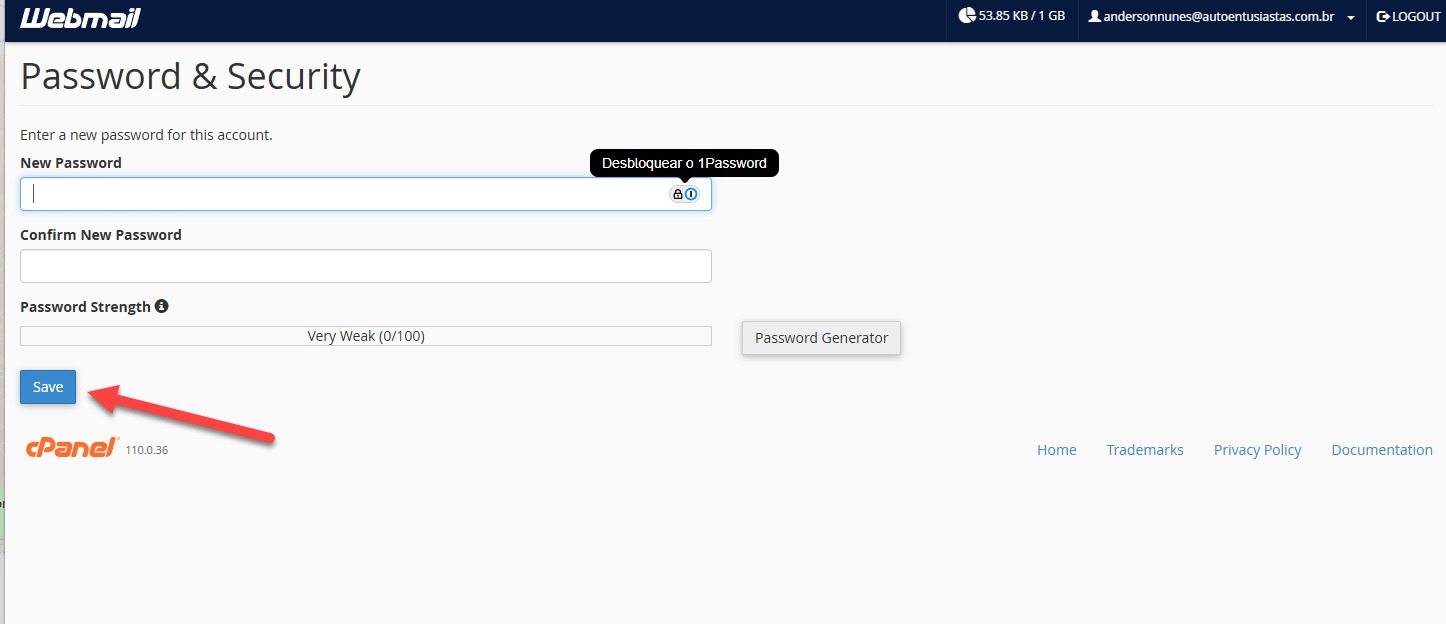Viewport: 1446px width, 624px height.
Task: Open the Privacy Policy link
Action: click(x=1257, y=450)
